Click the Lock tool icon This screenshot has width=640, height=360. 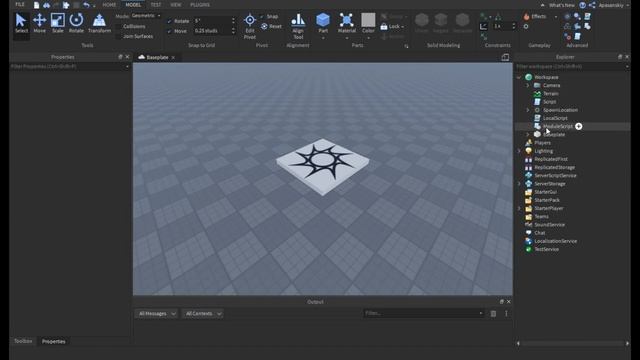coord(384,27)
